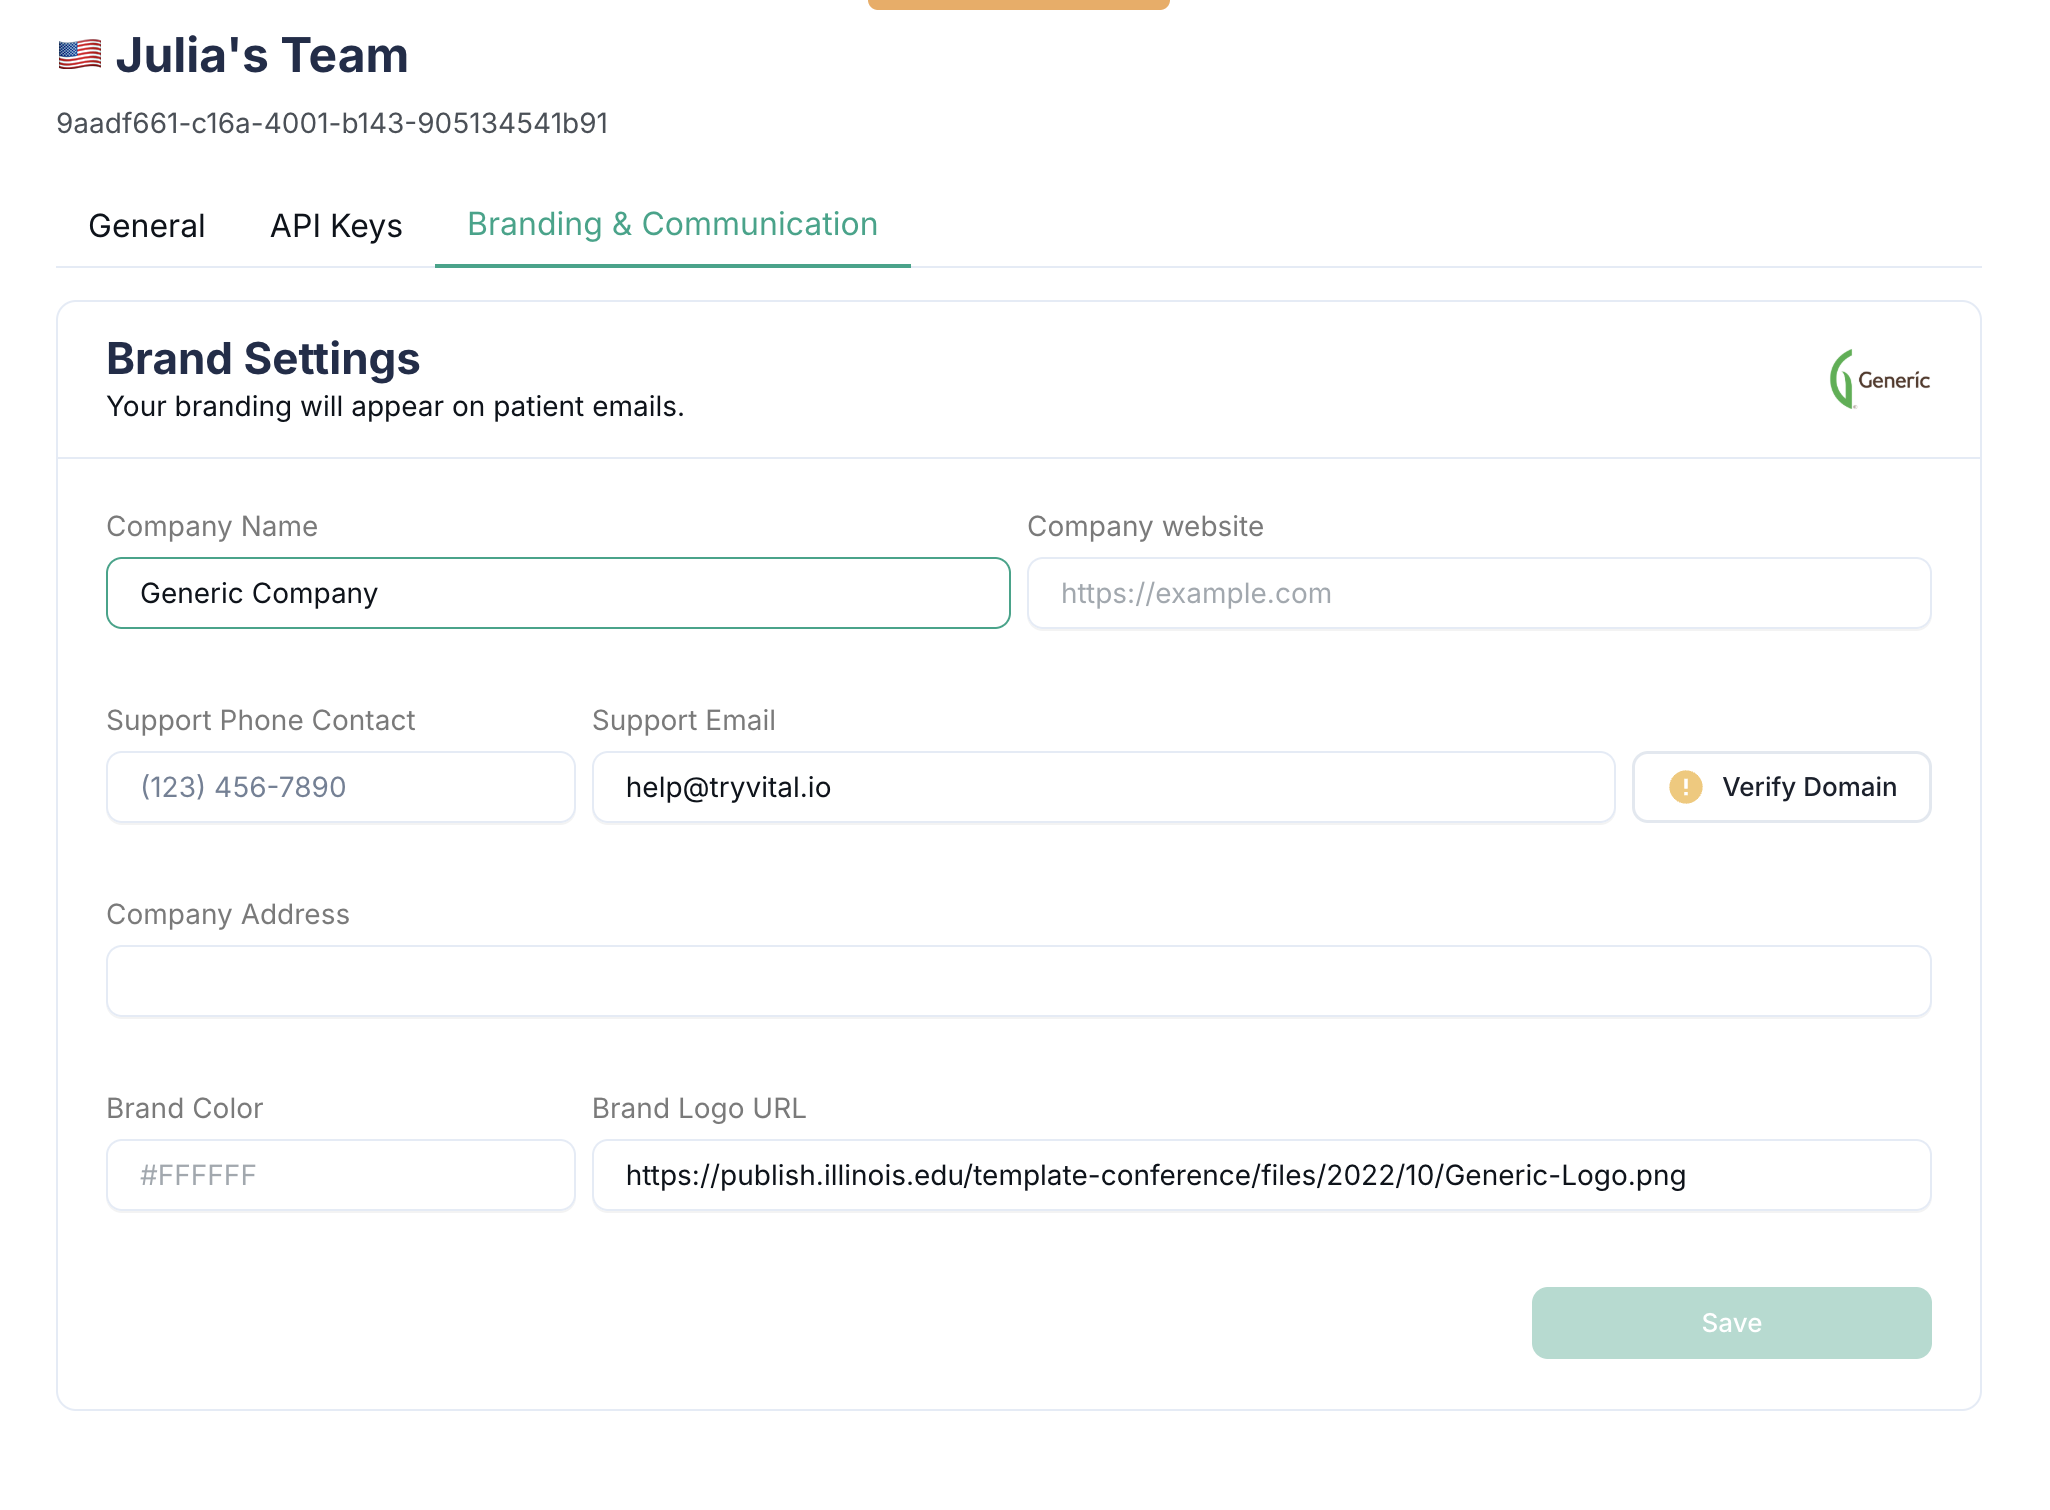Image resolution: width=2050 pixels, height=1510 pixels.
Task: Click the orange bar at top of page
Action: click(x=1018, y=4)
